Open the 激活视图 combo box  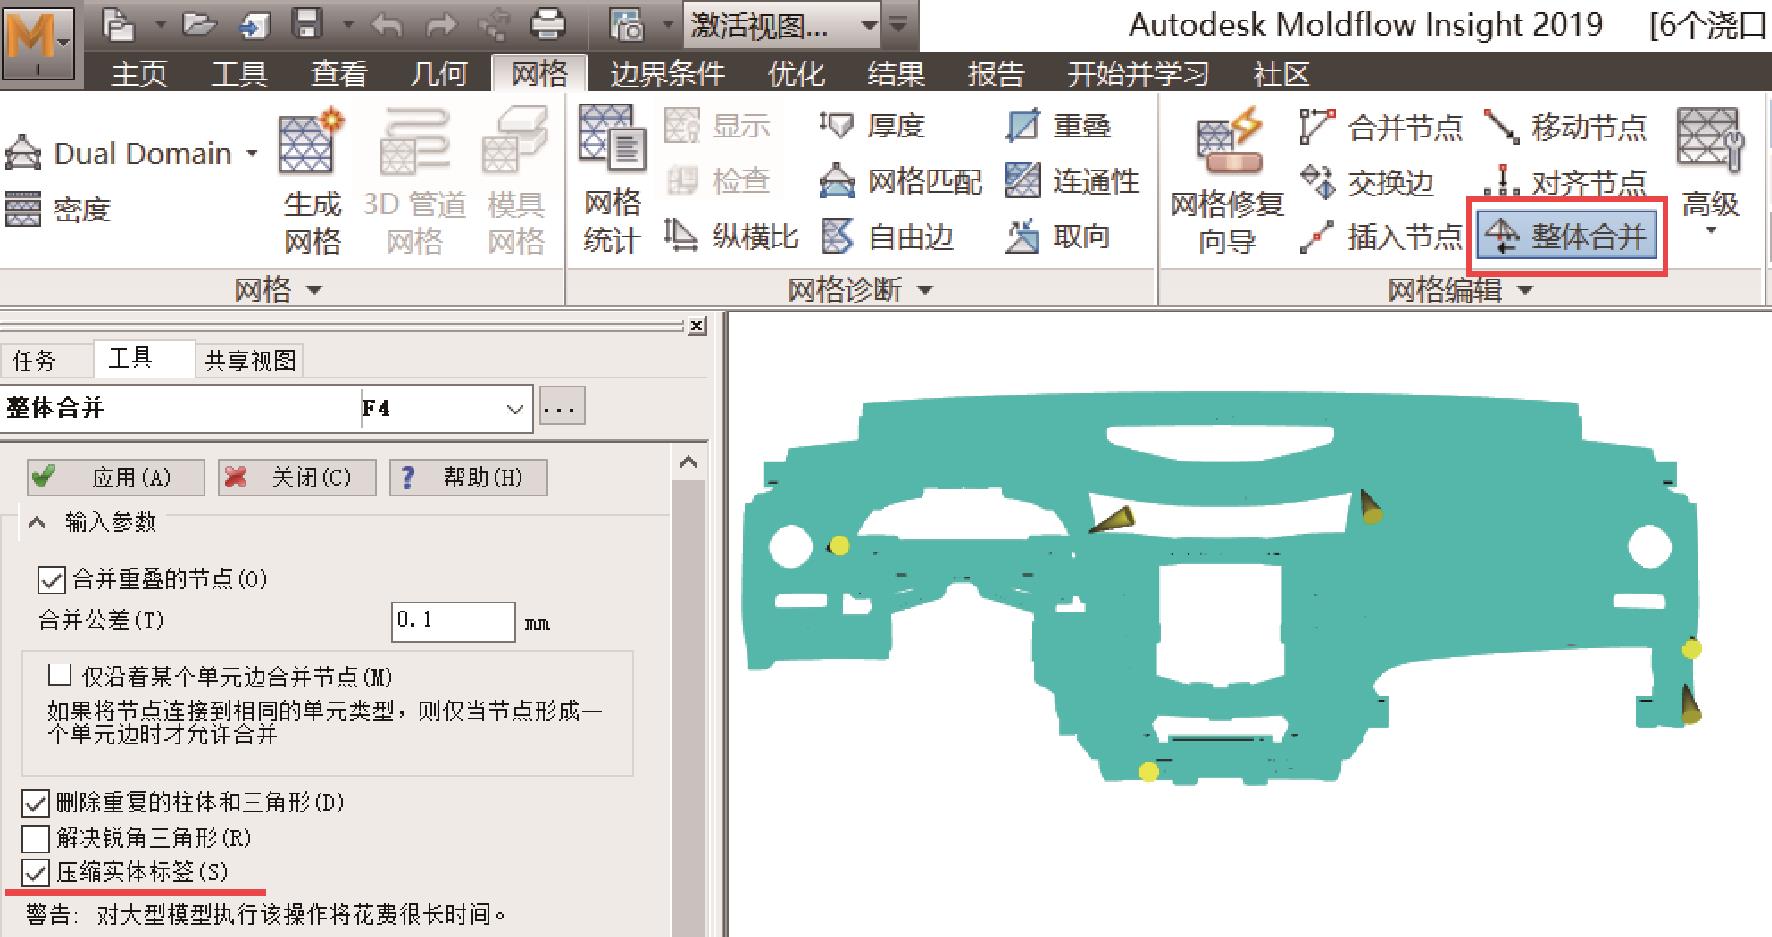tap(782, 25)
